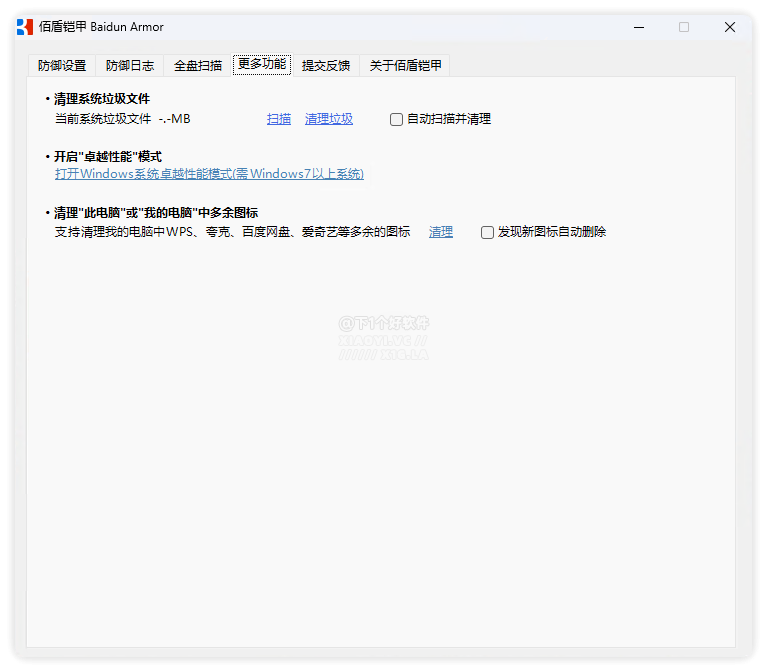Click the 当前系统垃圾文件 -.-MB value text
Image resolution: width=767 pixels, height=672 pixels.
[x=122, y=119]
